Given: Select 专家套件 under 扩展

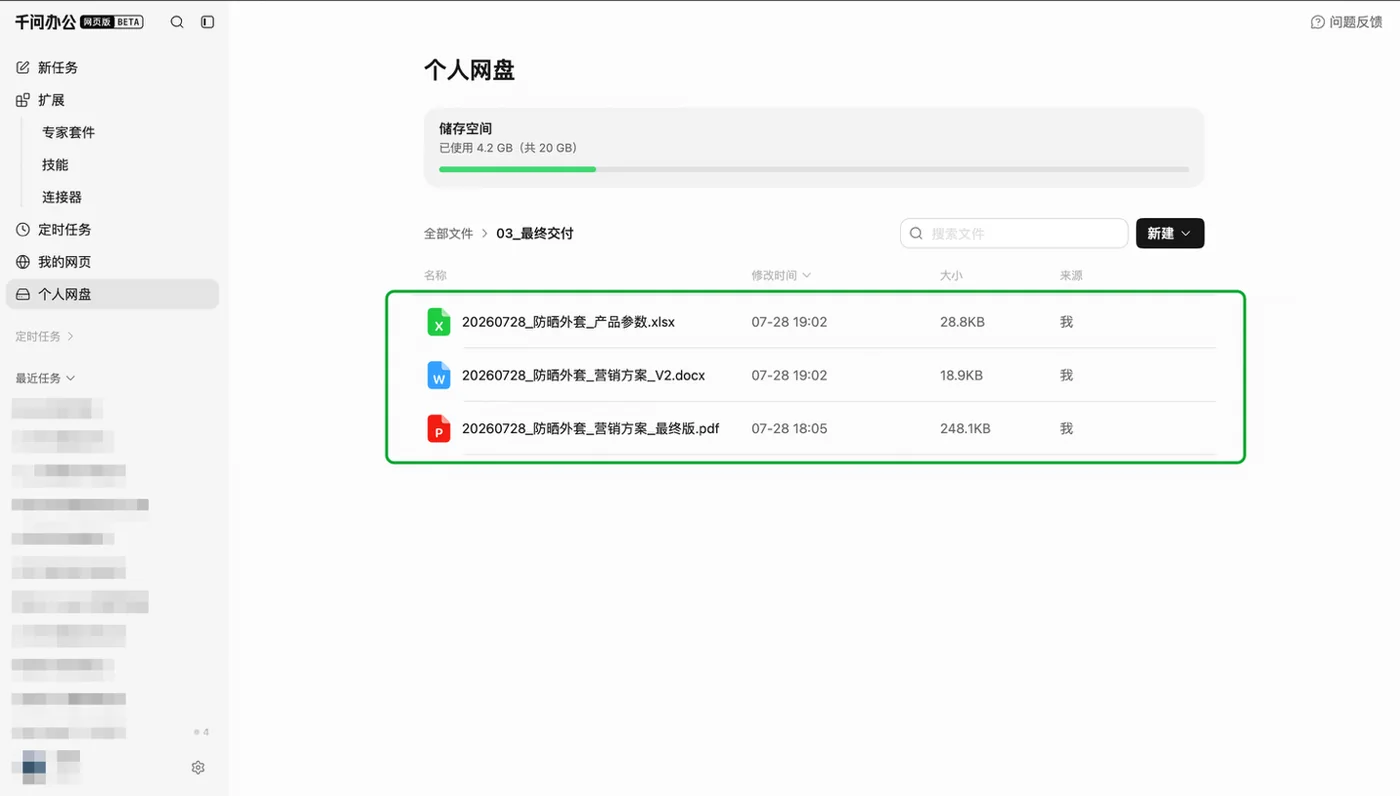Looking at the screenshot, I should (68, 132).
